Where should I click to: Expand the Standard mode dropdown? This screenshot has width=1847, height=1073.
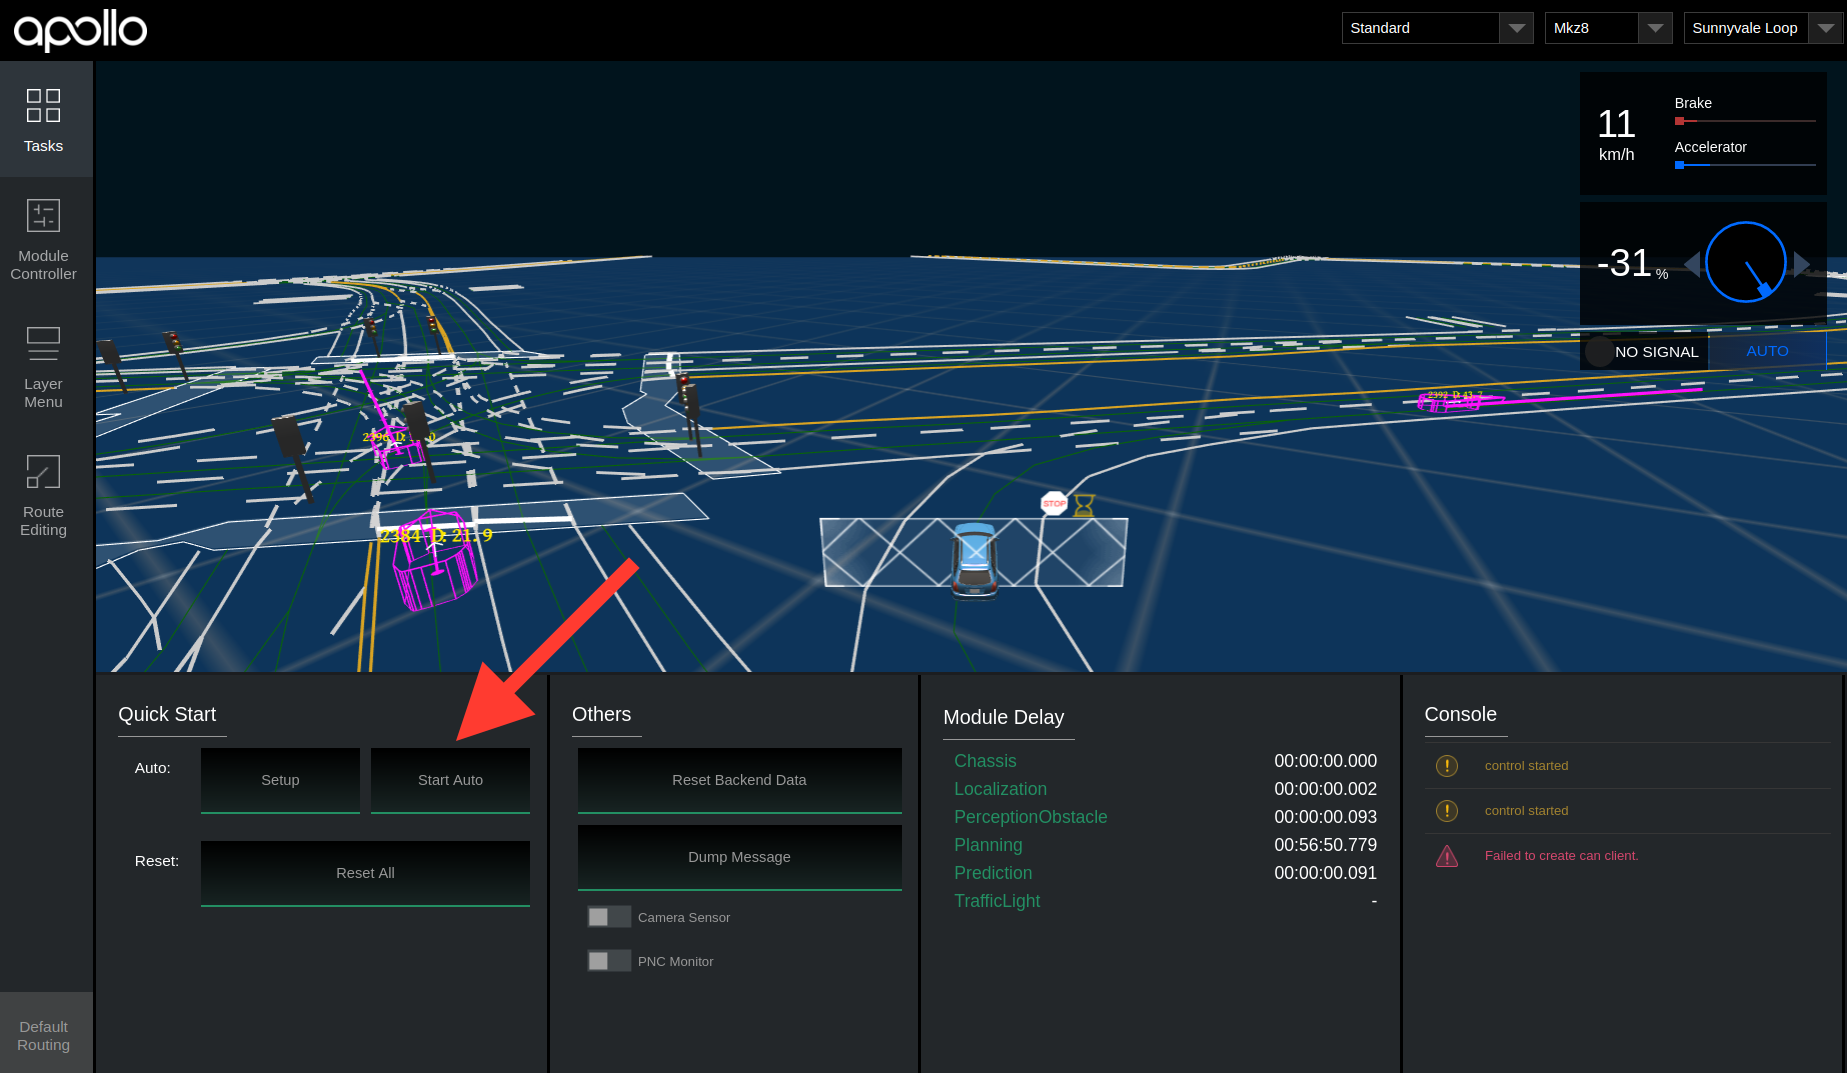tap(1436, 28)
